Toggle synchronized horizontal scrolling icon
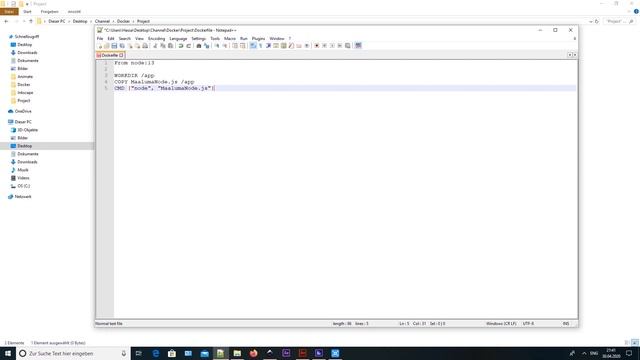 [x=243, y=46]
